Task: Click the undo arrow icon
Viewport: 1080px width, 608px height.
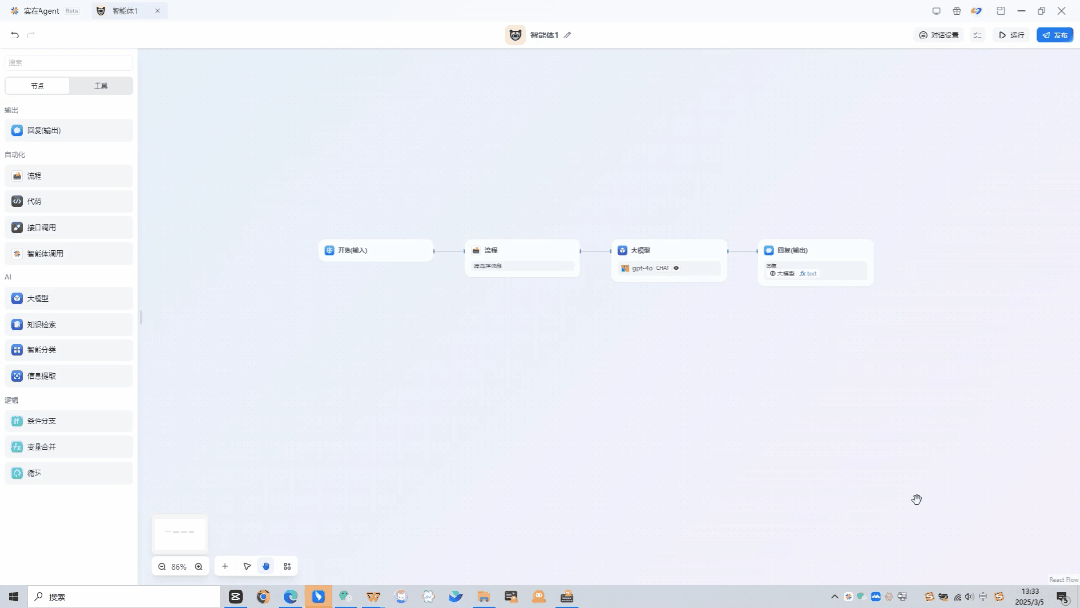Action: point(15,35)
